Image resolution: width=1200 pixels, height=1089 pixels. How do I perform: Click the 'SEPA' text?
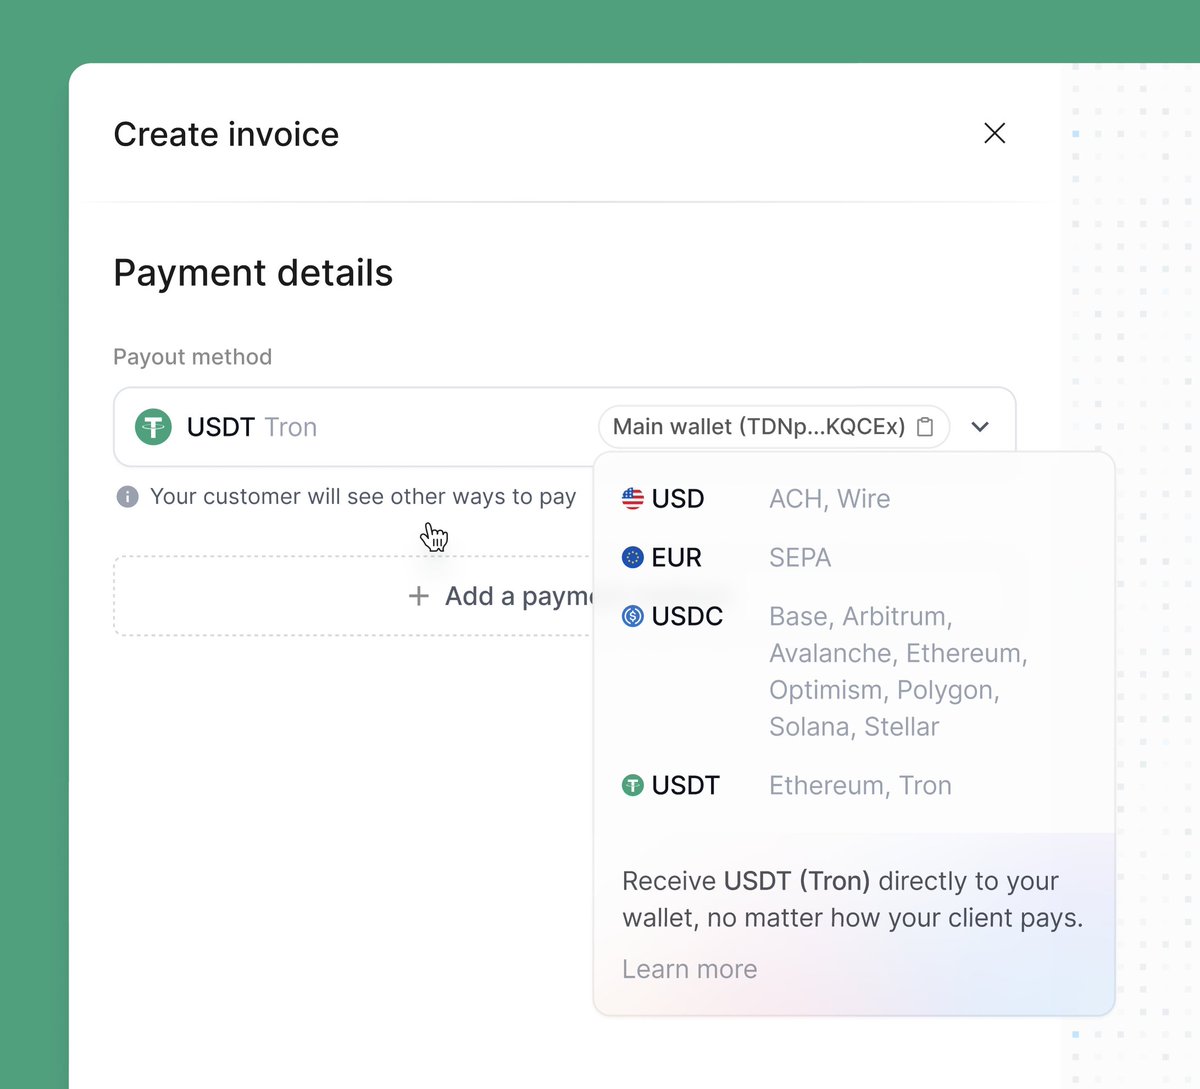[x=800, y=557]
